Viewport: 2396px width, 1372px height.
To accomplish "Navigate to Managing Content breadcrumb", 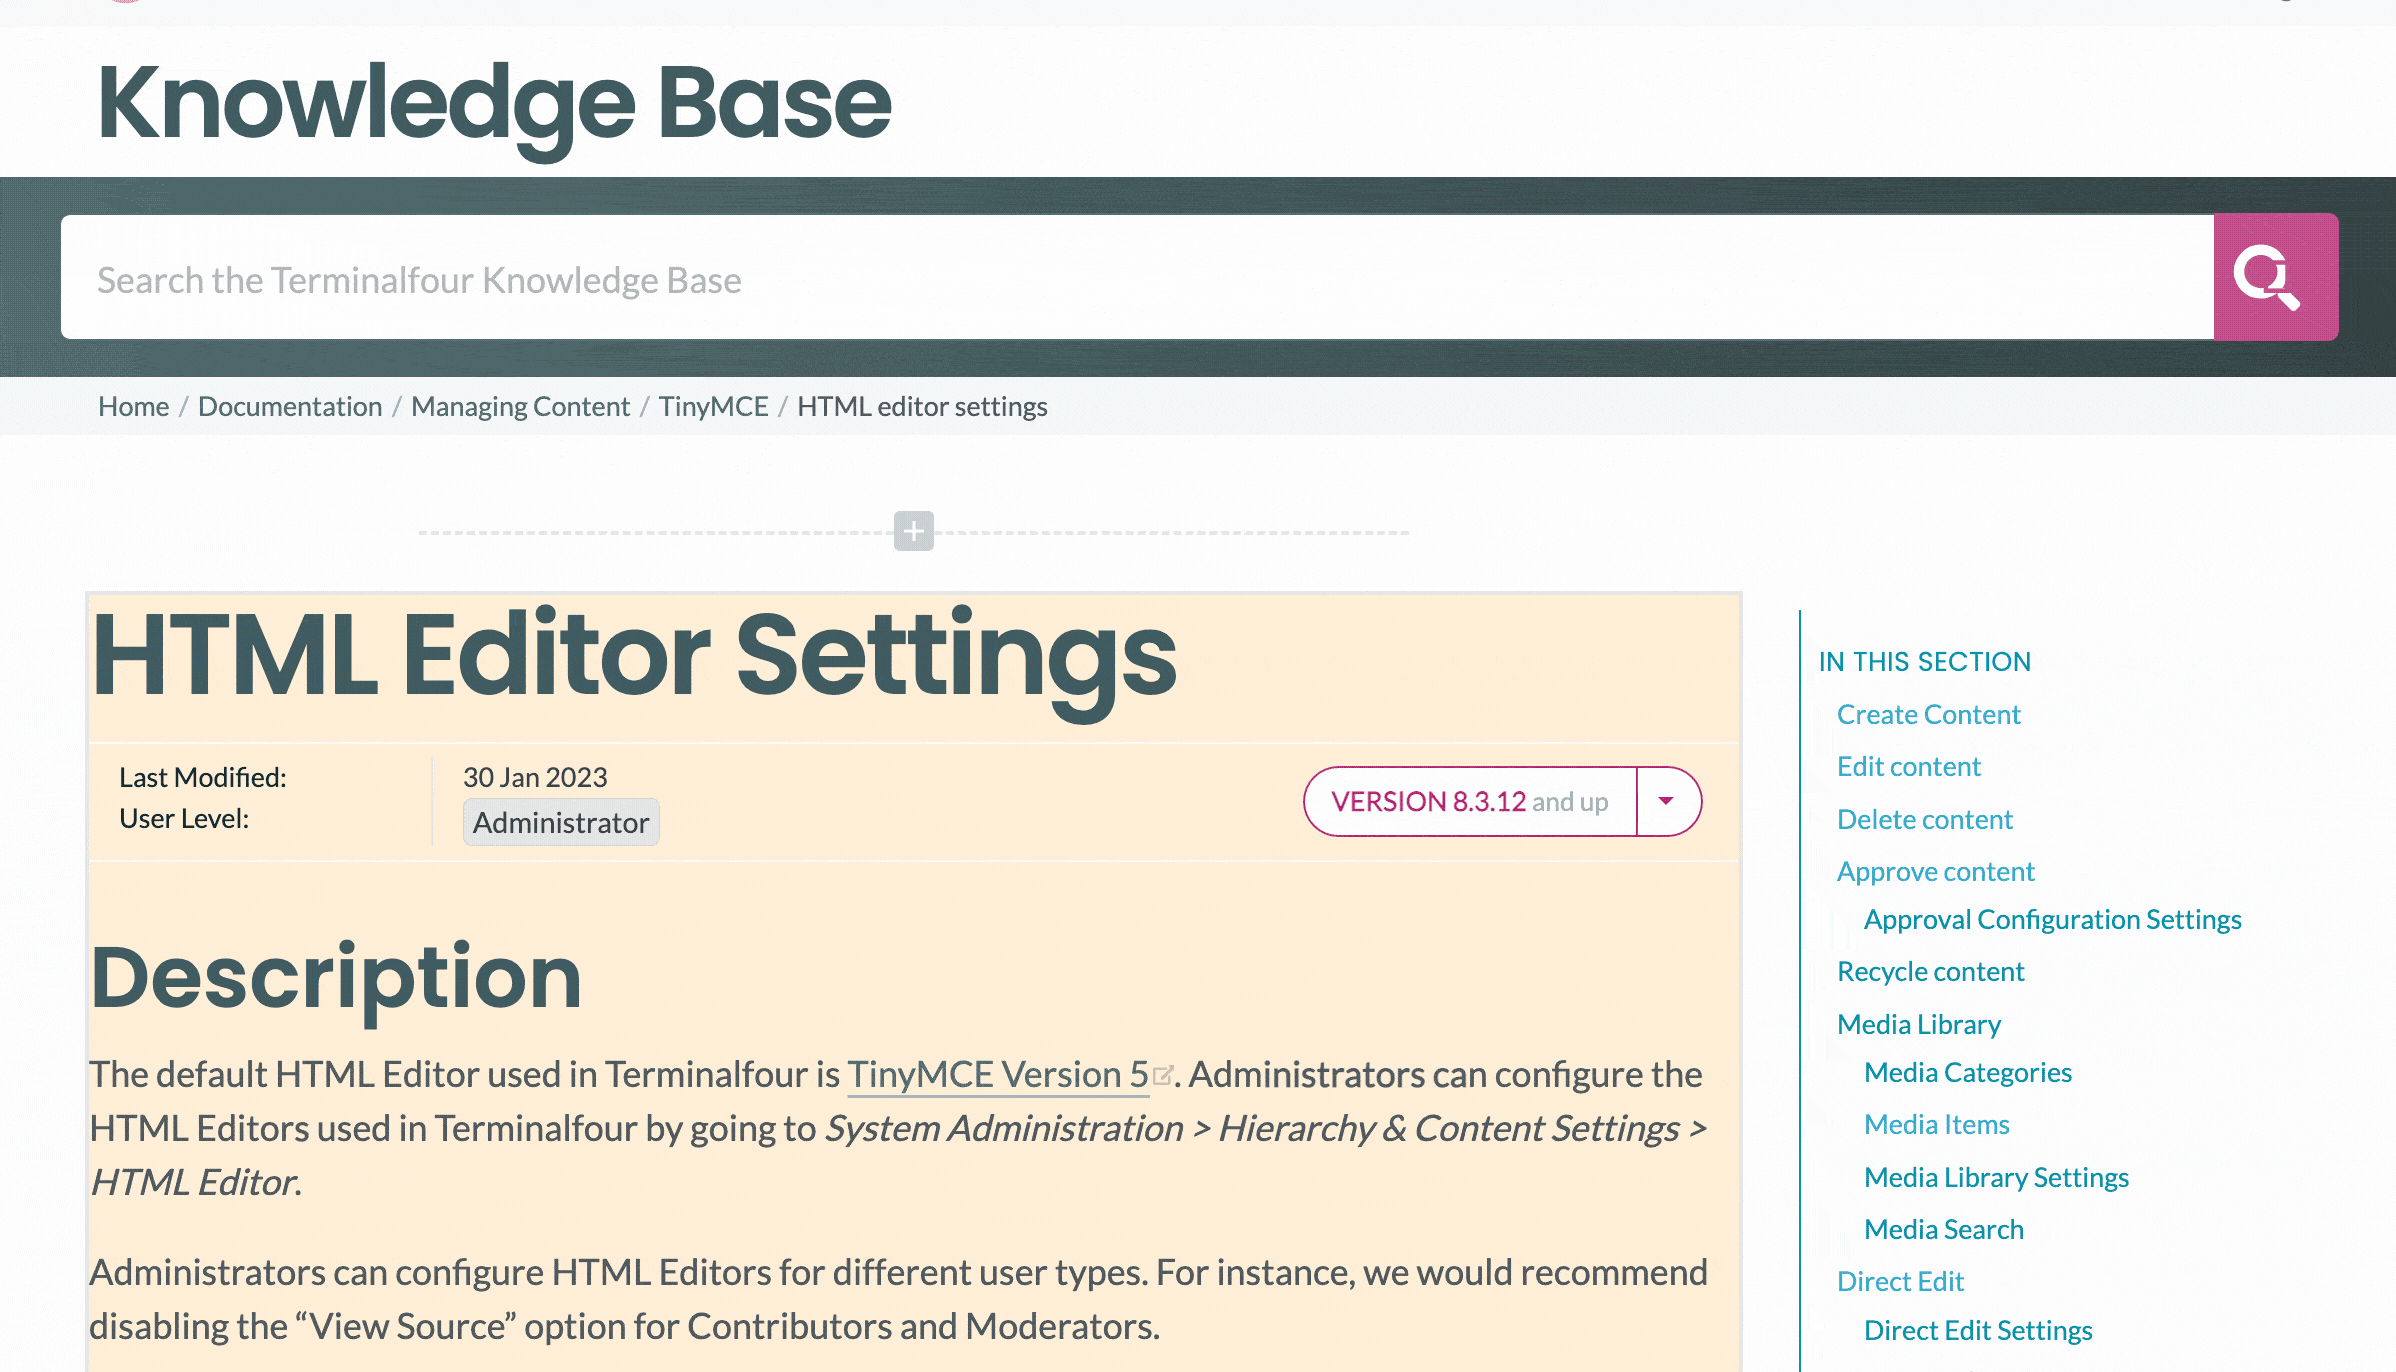I will [520, 406].
